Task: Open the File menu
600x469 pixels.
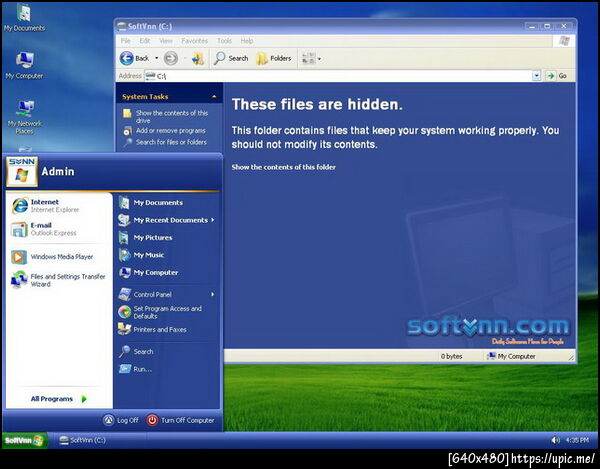Action: pyautogui.click(x=126, y=41)
